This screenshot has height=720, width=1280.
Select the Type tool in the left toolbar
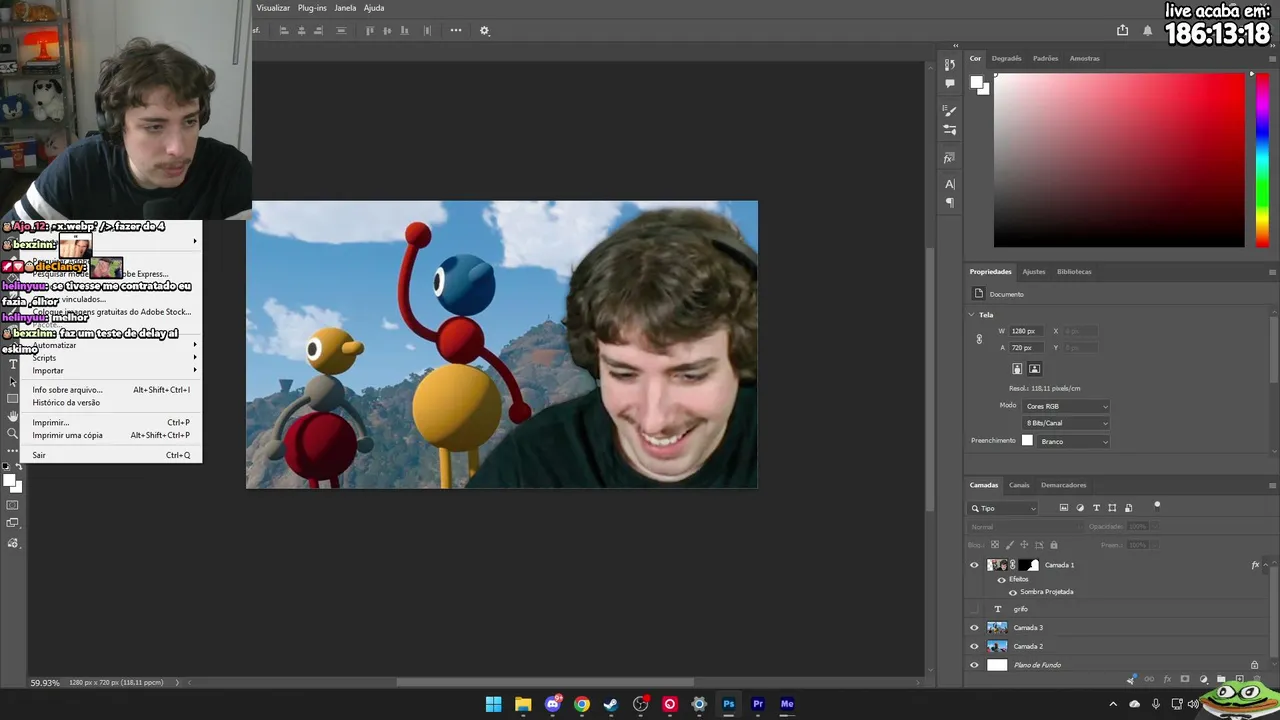pos(13,365)
